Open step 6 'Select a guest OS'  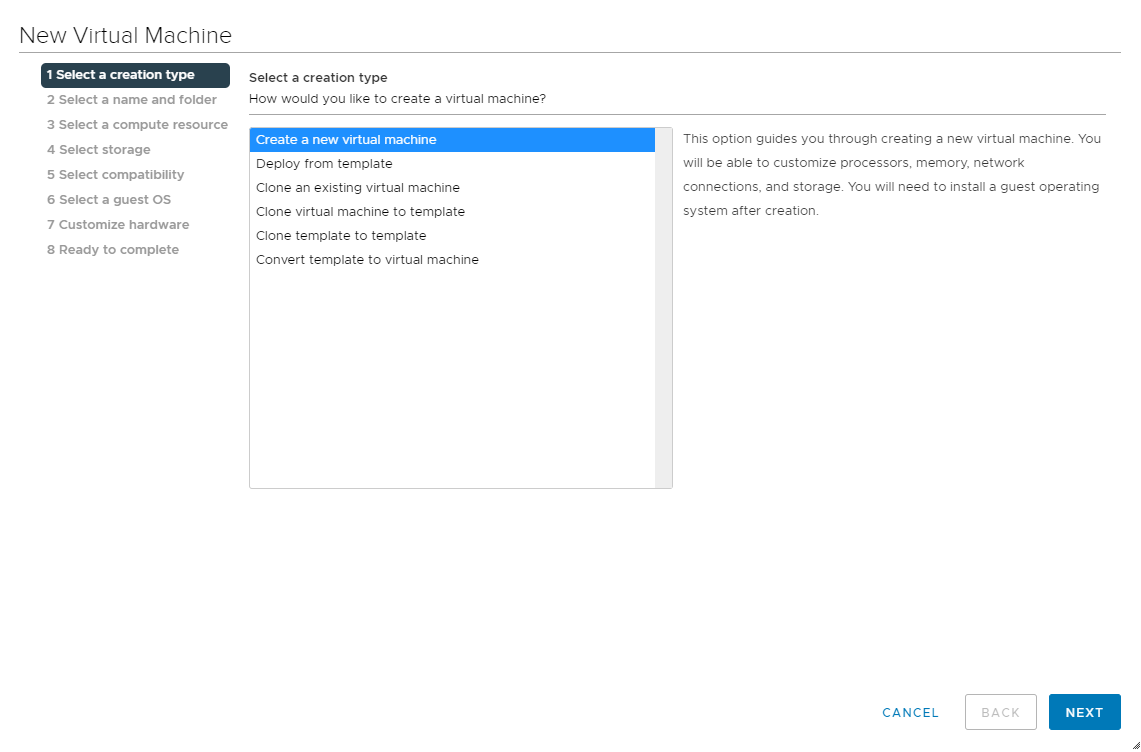tap(109, 200)
